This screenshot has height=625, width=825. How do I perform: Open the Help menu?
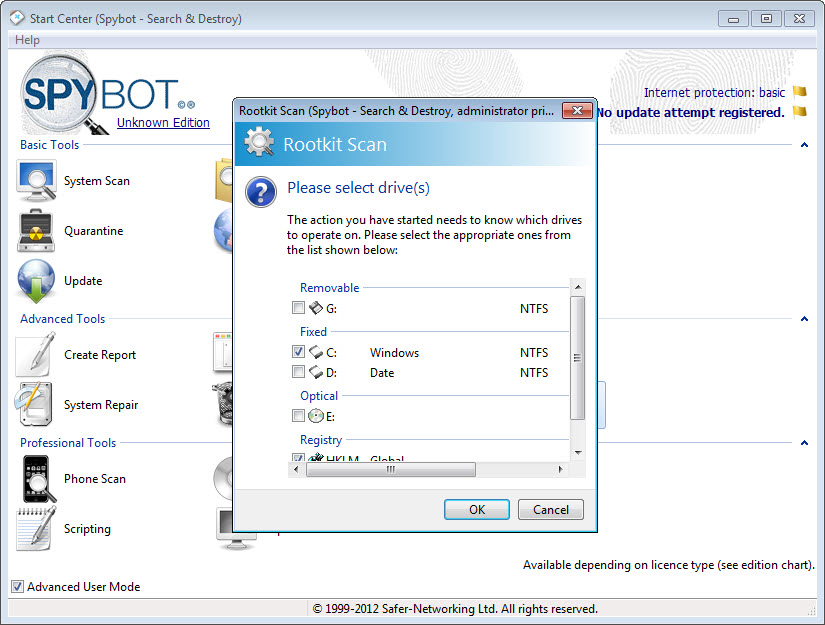click(27, 40)
